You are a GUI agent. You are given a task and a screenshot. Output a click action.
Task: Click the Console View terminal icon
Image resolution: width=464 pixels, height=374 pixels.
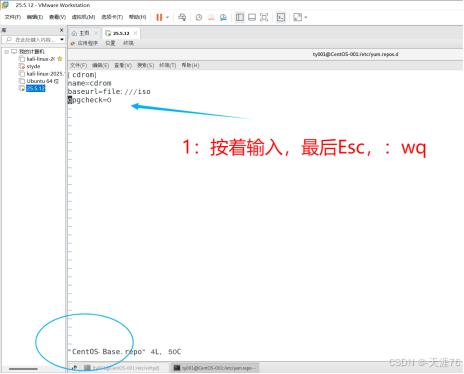(x=281, y=17)
